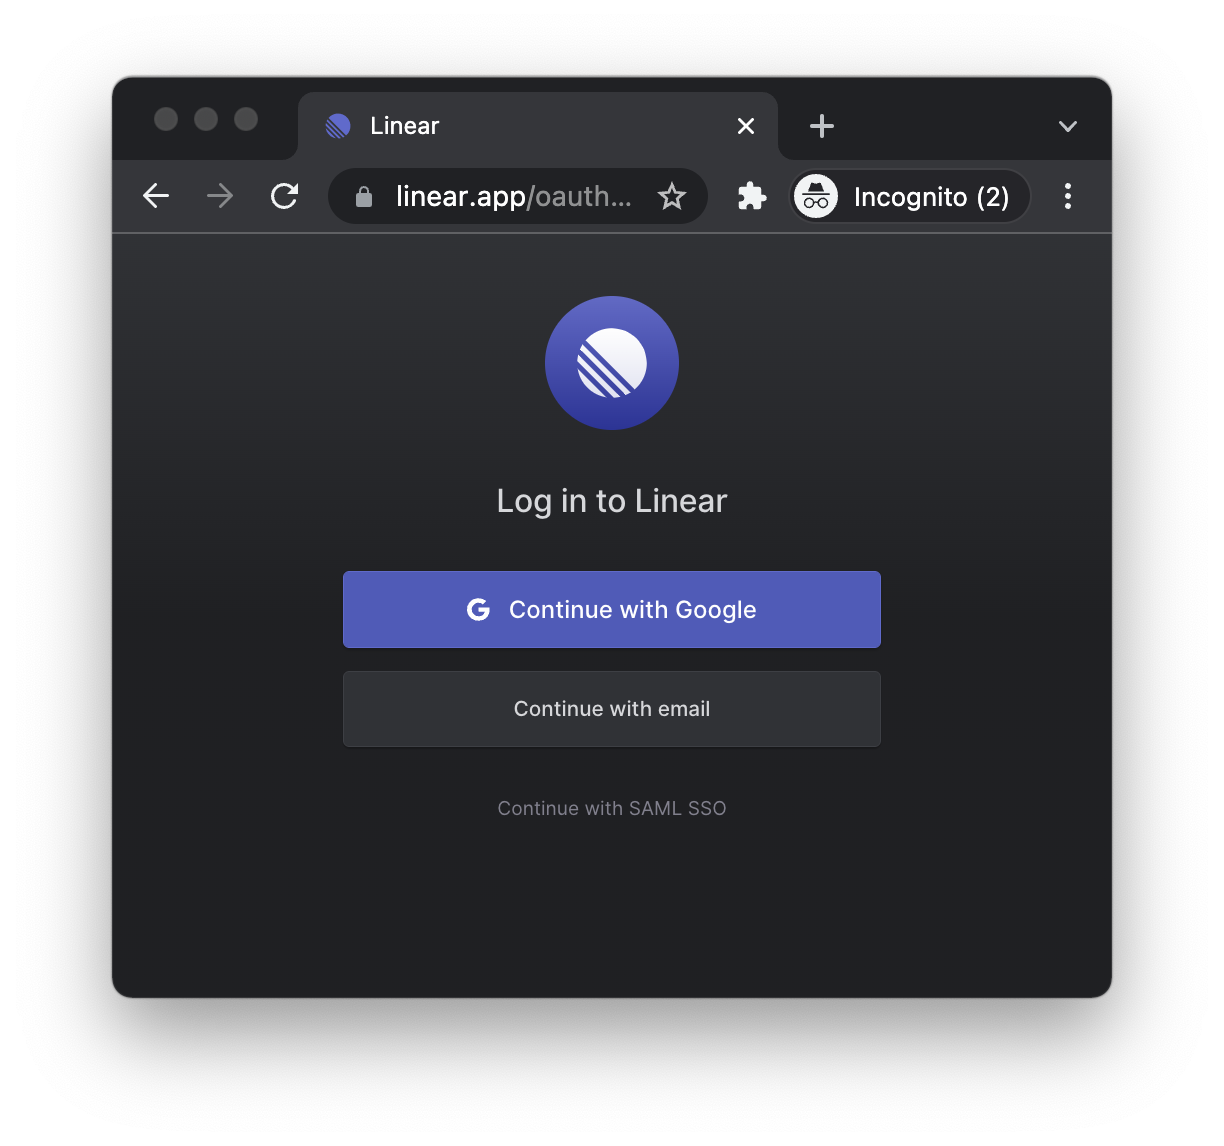Click the forward navigation arrow

(x=220, y=196)
